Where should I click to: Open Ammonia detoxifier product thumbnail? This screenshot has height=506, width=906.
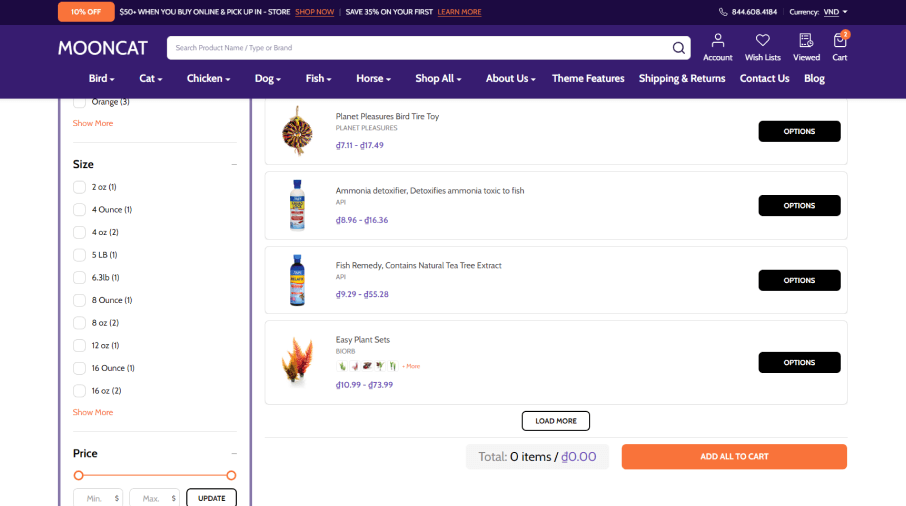tap(297, 206)
